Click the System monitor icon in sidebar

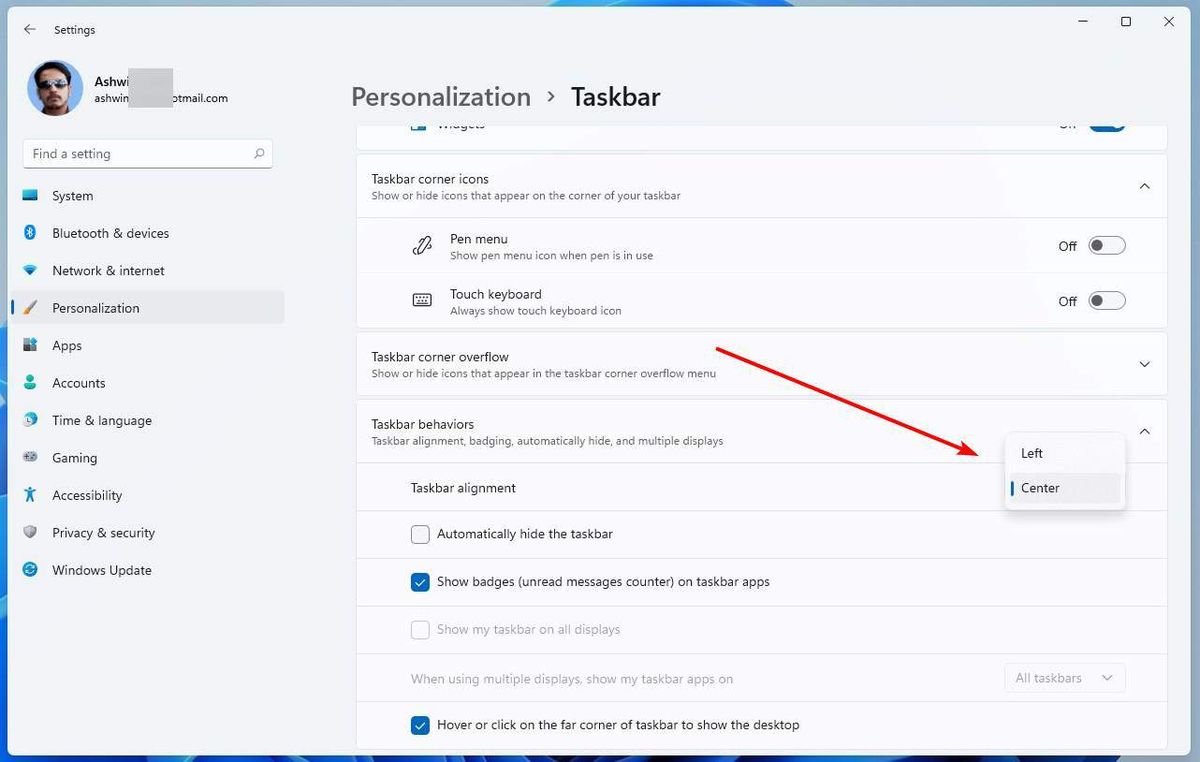(30, 196)
